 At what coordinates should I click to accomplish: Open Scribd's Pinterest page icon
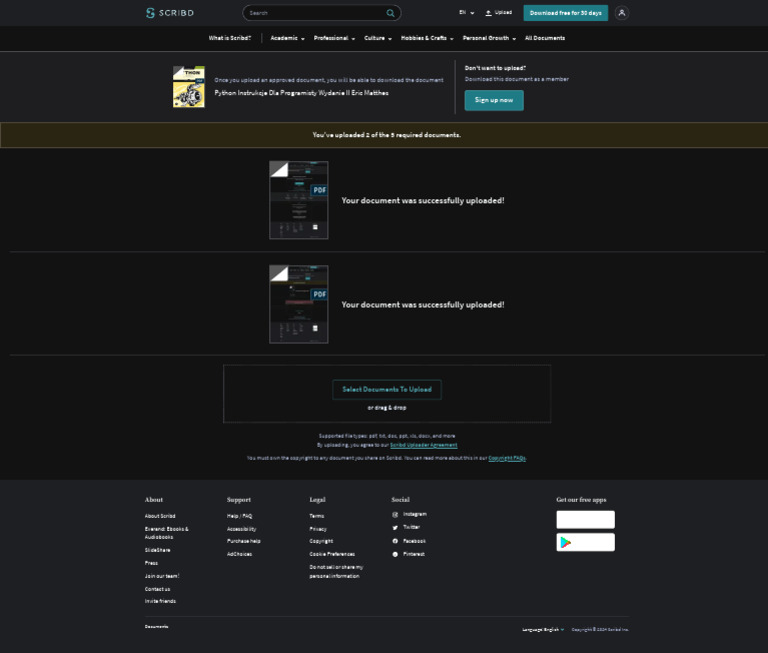click(x=395, y=554)
